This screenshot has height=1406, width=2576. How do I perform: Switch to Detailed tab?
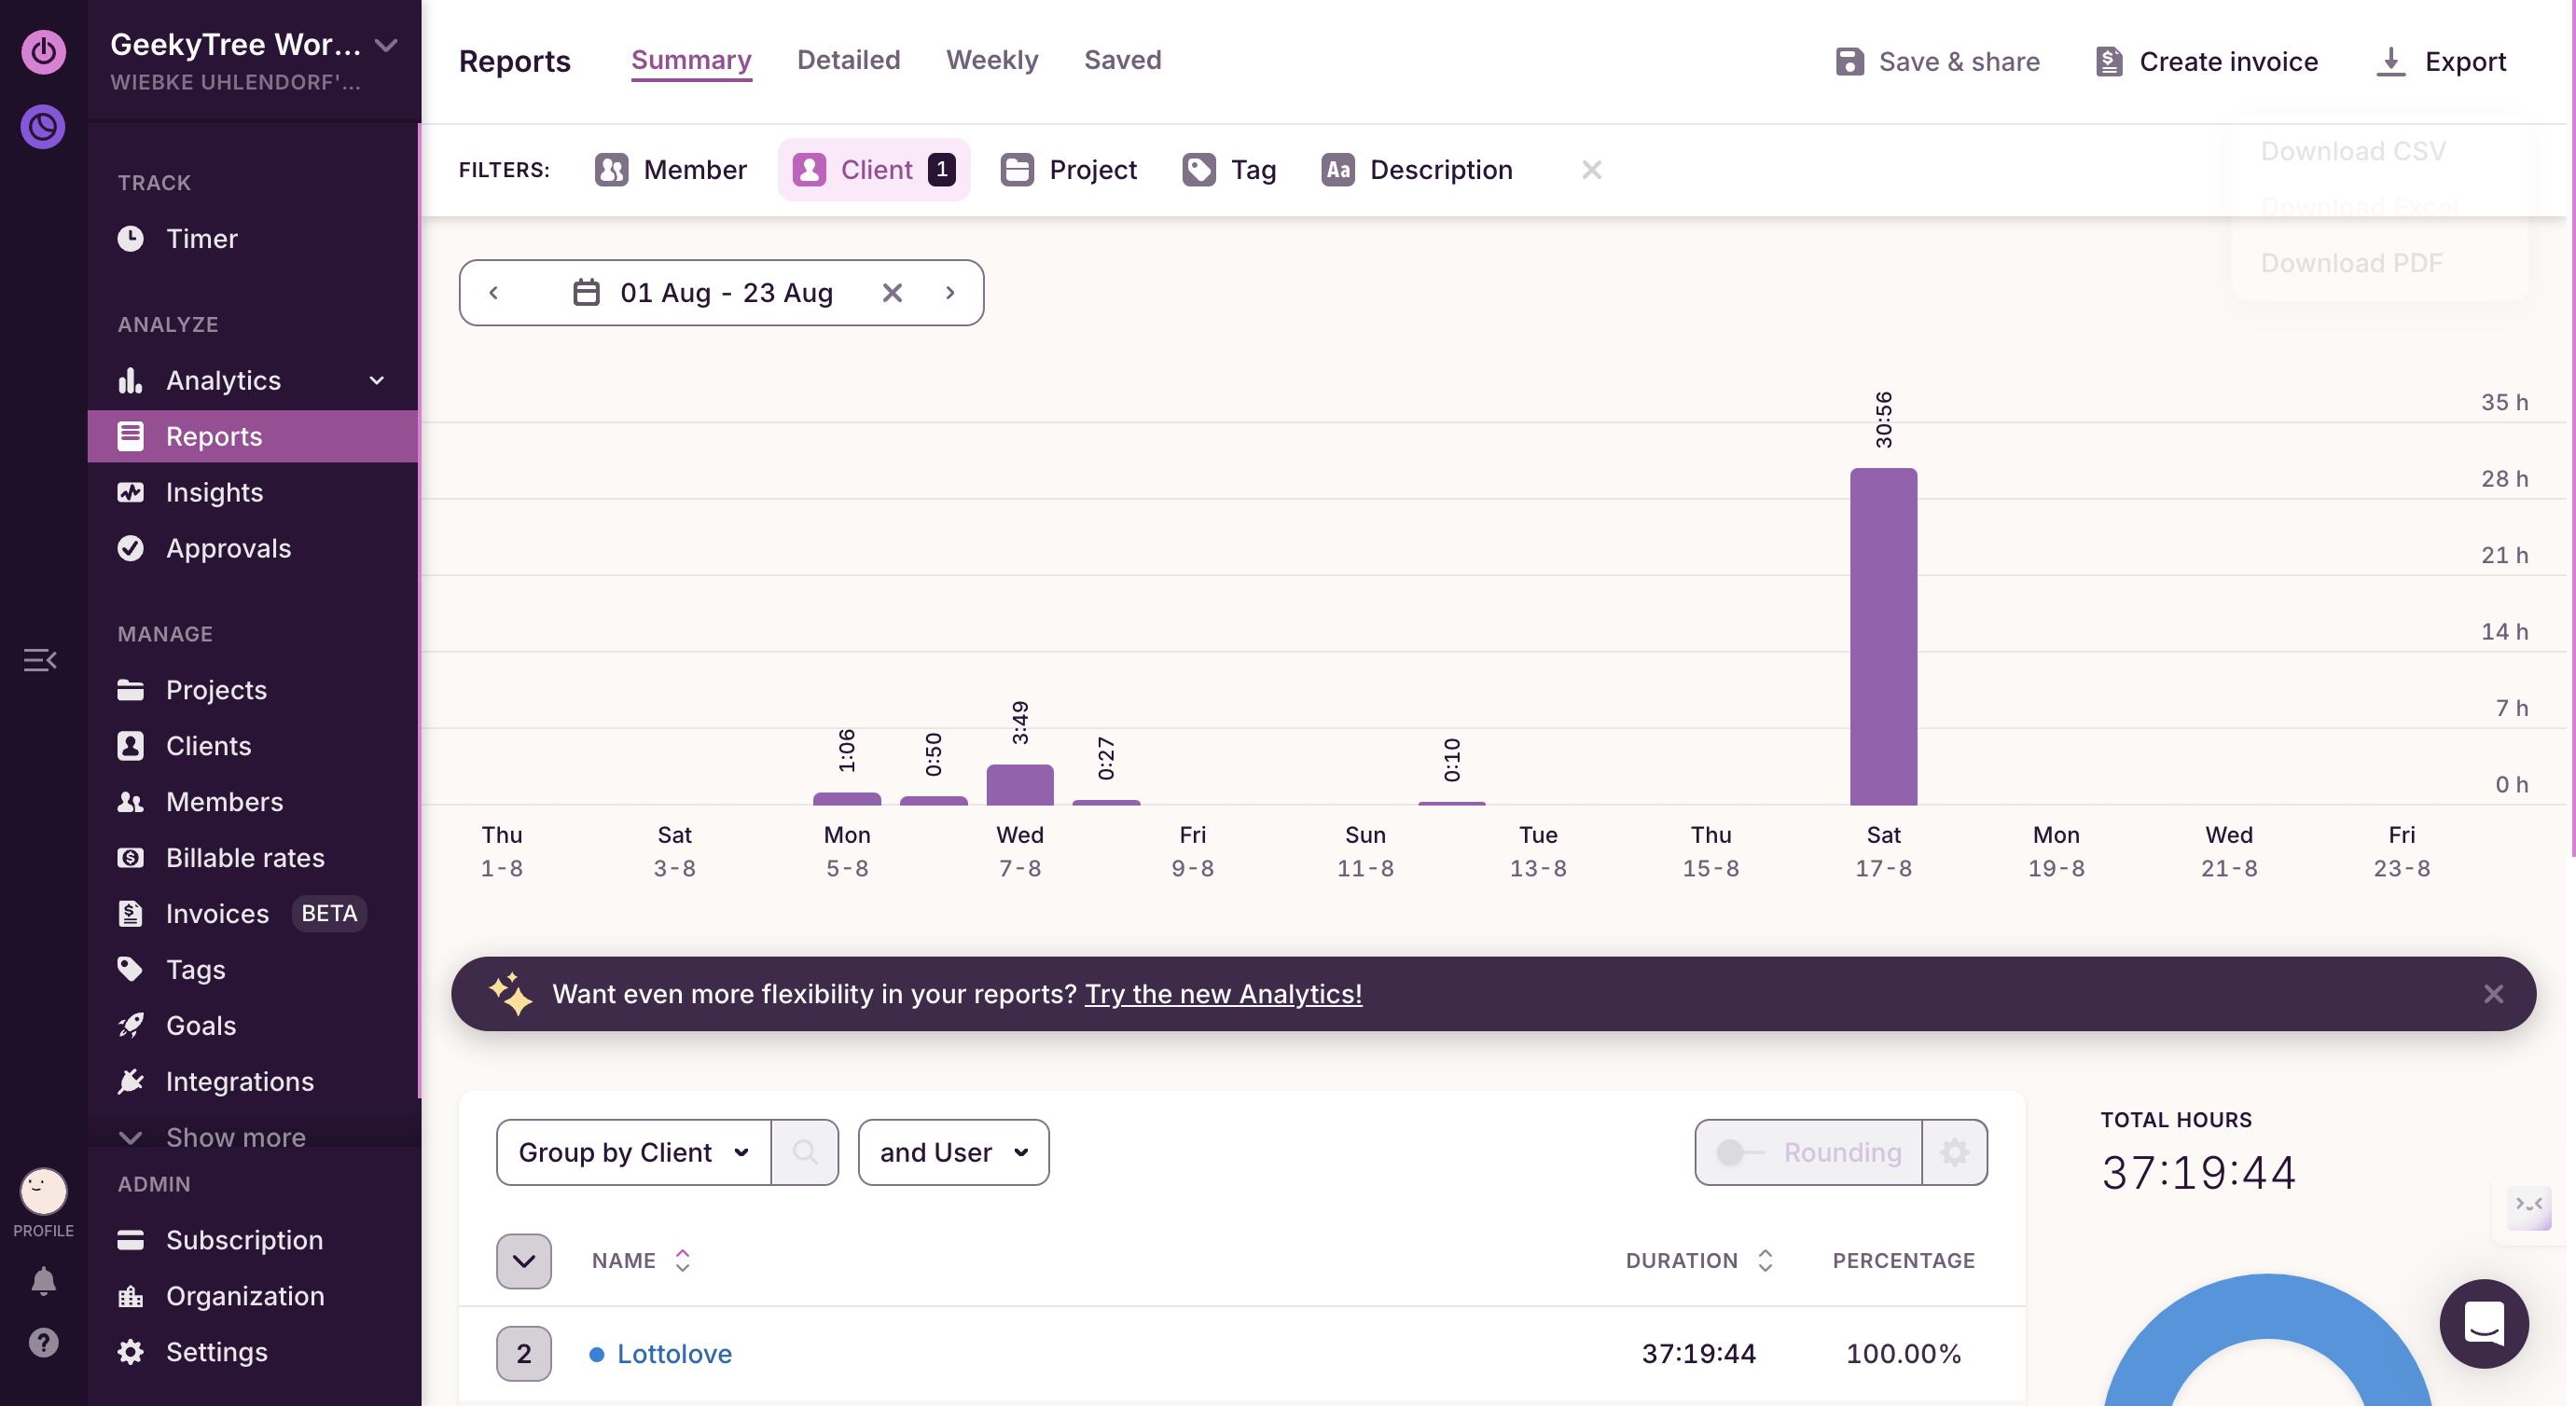tap(848, 60)
